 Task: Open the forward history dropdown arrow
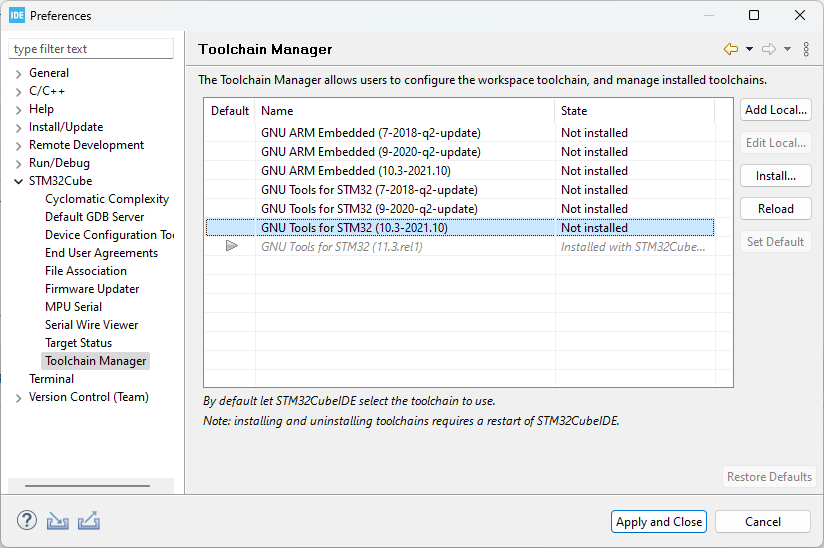tap(787, 49)
